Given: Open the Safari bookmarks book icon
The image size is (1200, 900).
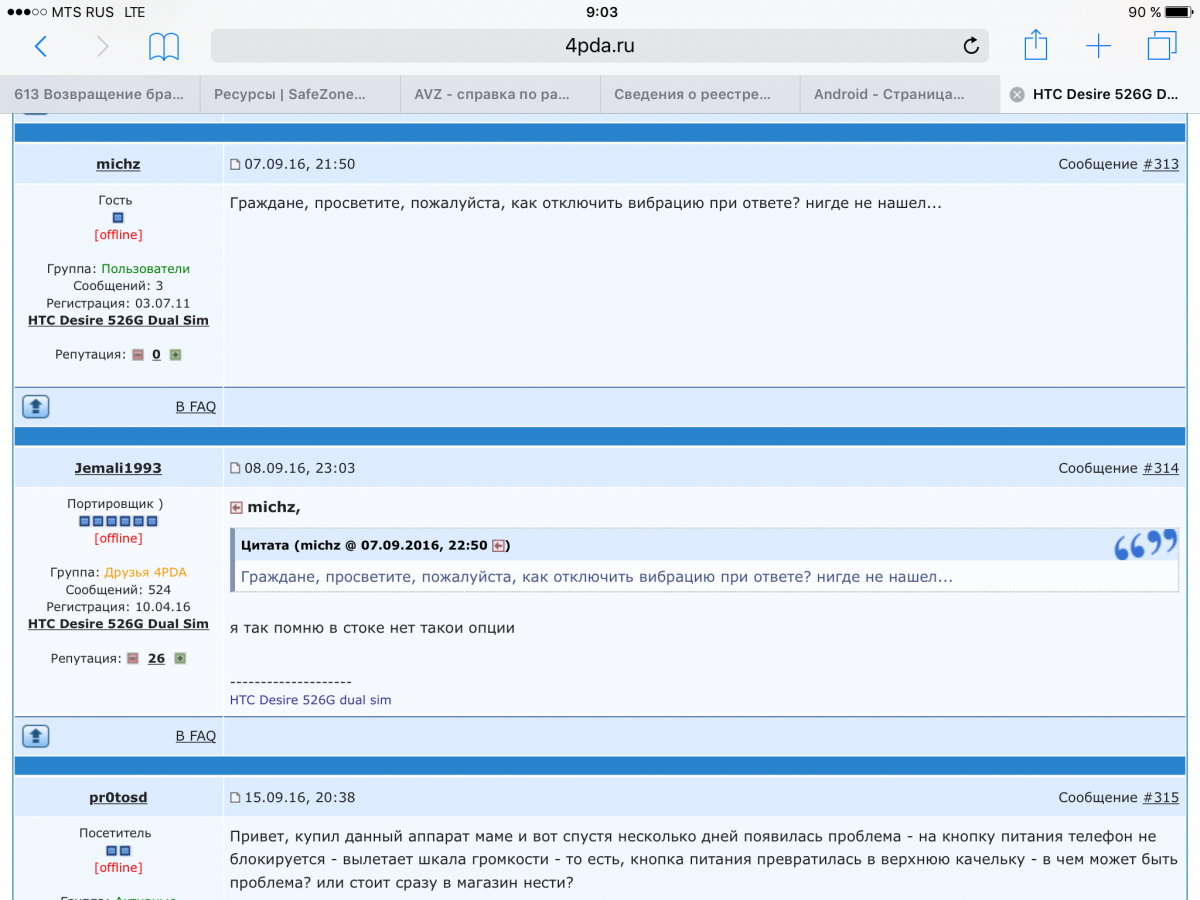Looking at the screenshot, I should pyautogui.click(x=164, y=46).
